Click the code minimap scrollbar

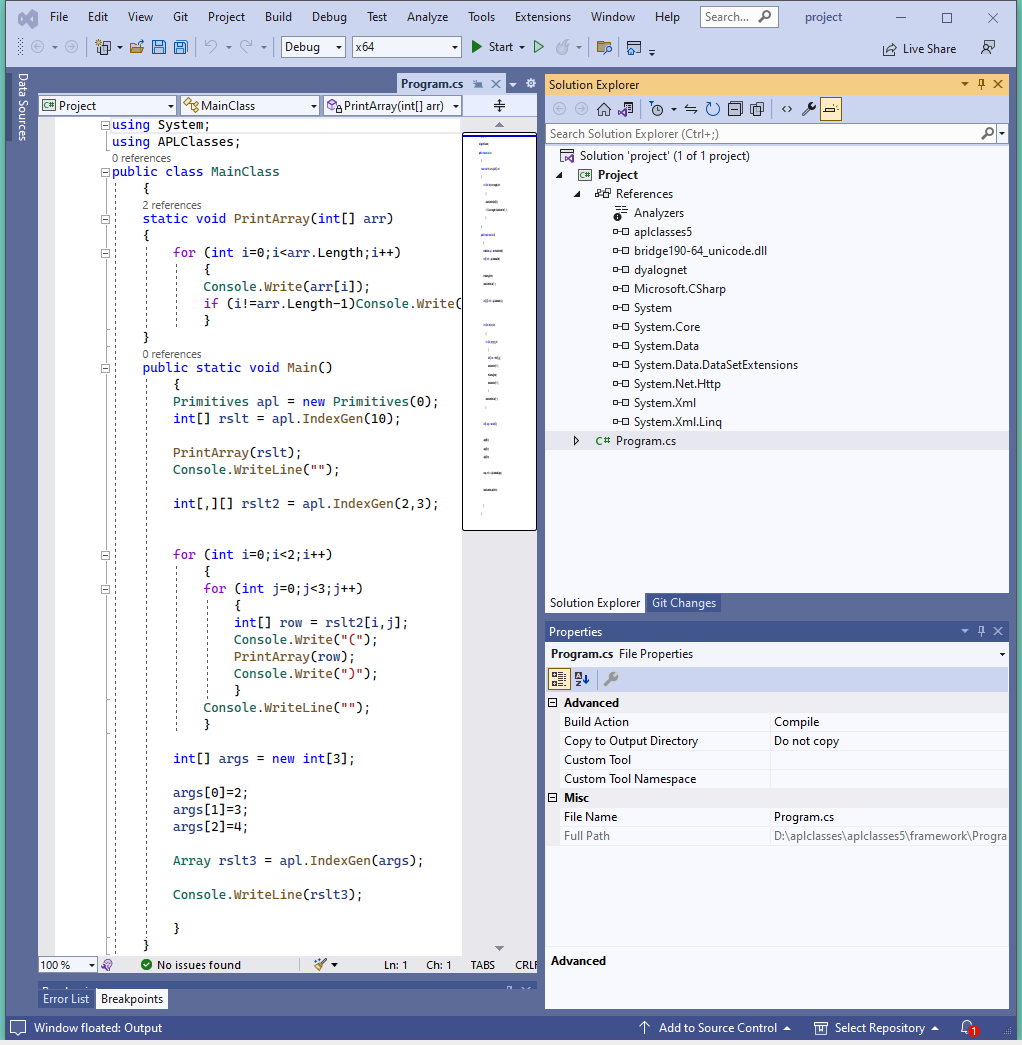[499, 330]
